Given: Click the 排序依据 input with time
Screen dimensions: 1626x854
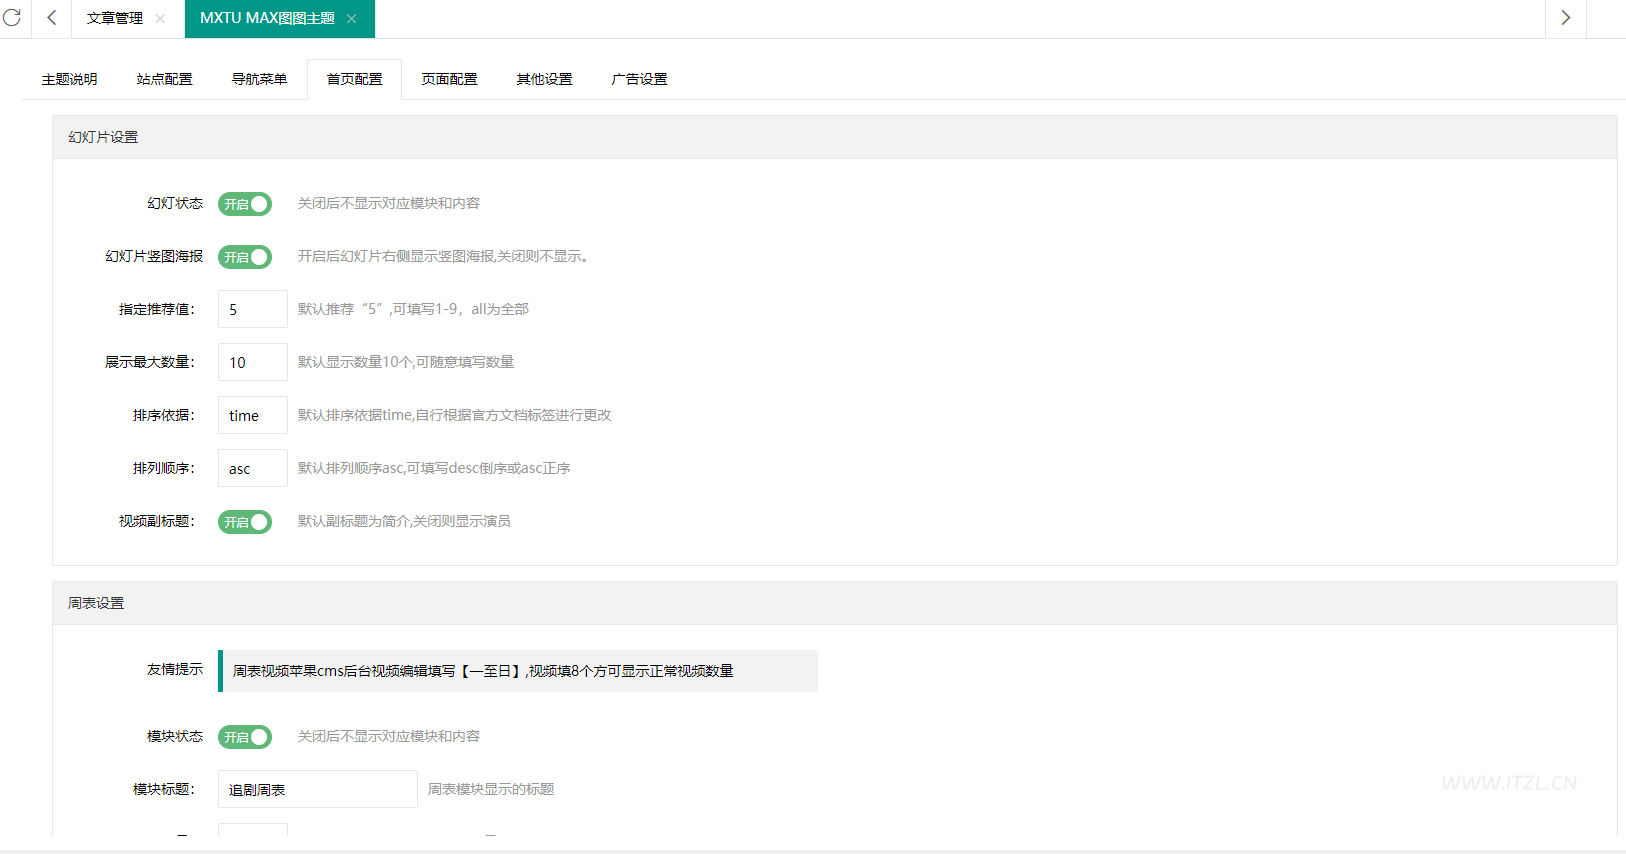Looking at the screenshot, I should coord(253,415).
